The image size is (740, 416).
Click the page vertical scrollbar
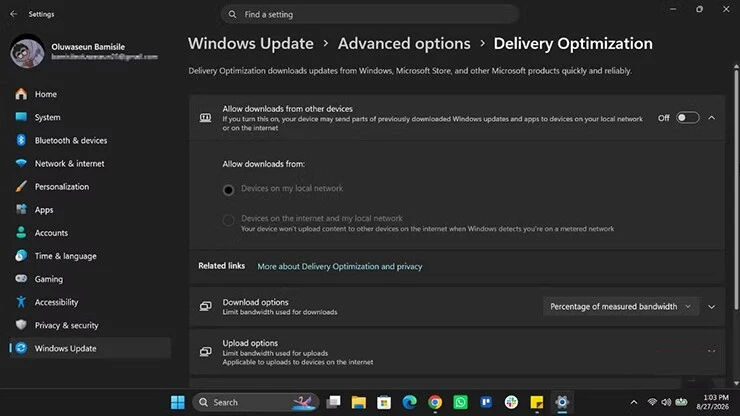pyautogui.click(x=736, y=189)
